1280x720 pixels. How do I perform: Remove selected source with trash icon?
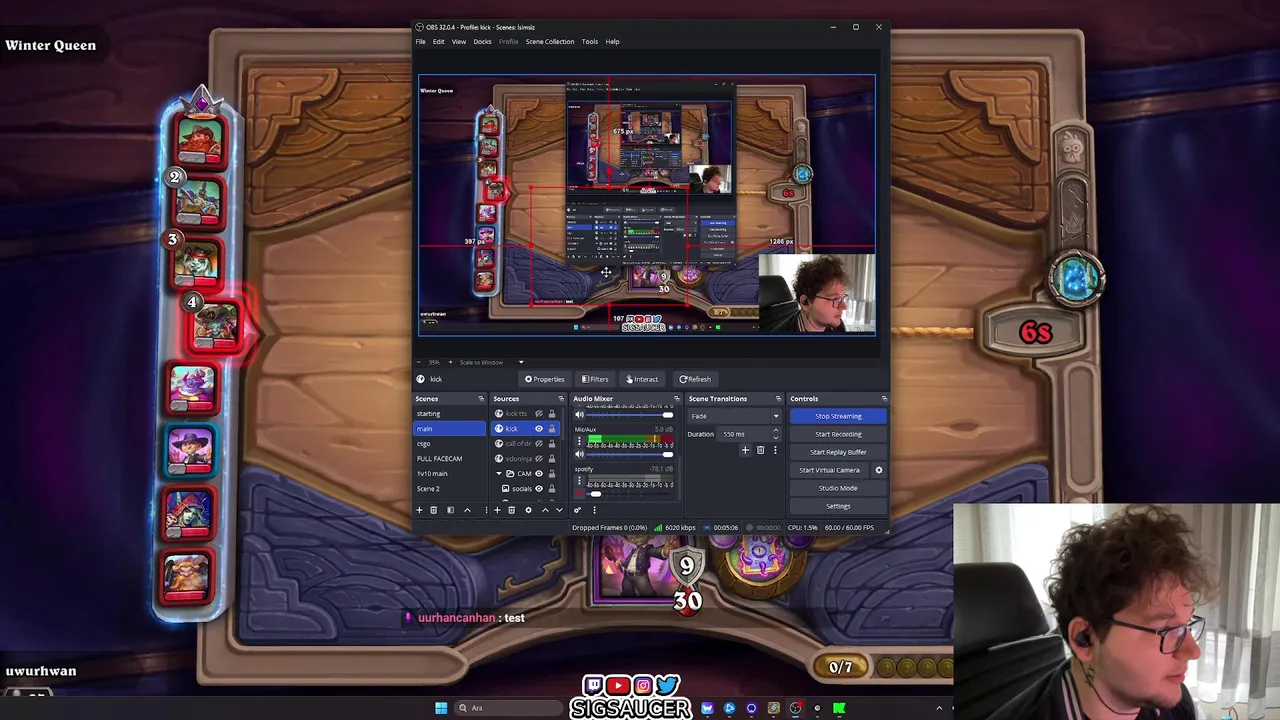511,510
